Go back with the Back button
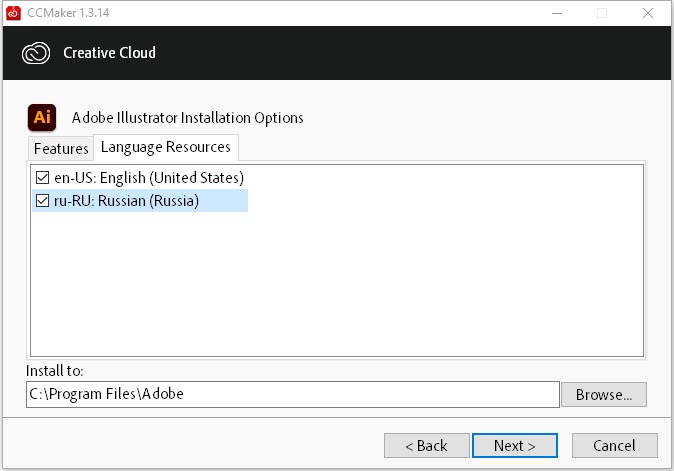This screenshot has width=674, height=471. 426,446
